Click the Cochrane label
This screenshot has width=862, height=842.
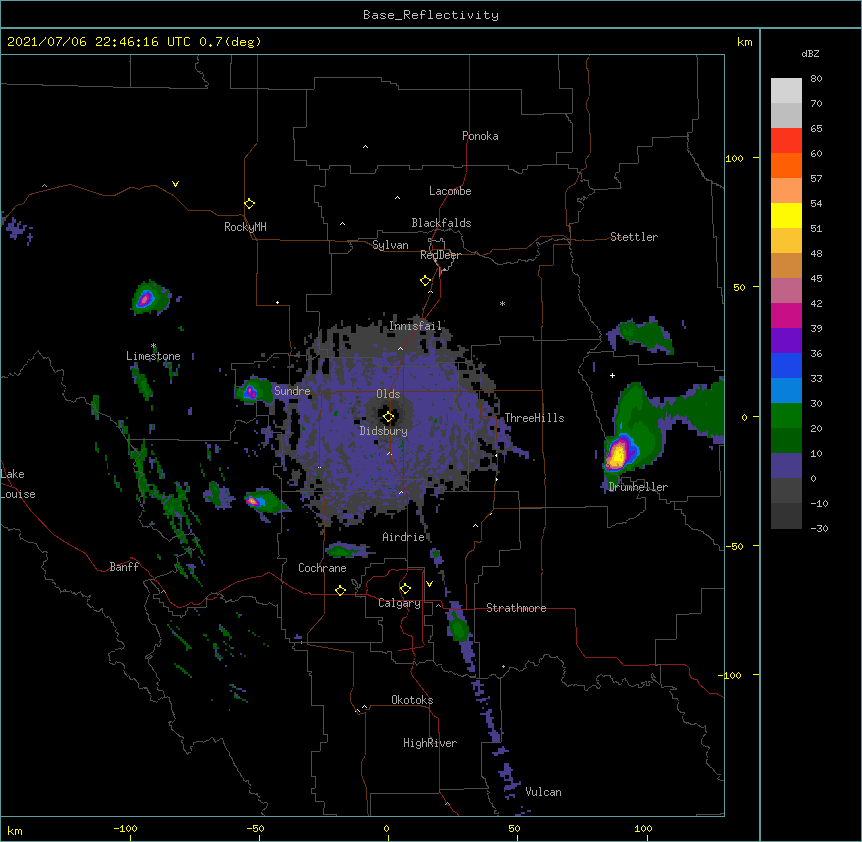[322, 568]
